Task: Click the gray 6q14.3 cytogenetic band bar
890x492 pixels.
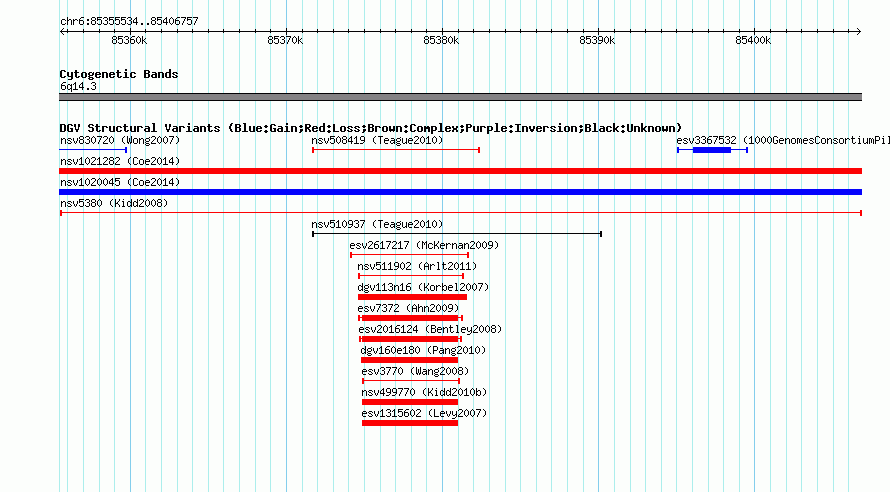Action: pyautogui.click(x=460, y=97)
